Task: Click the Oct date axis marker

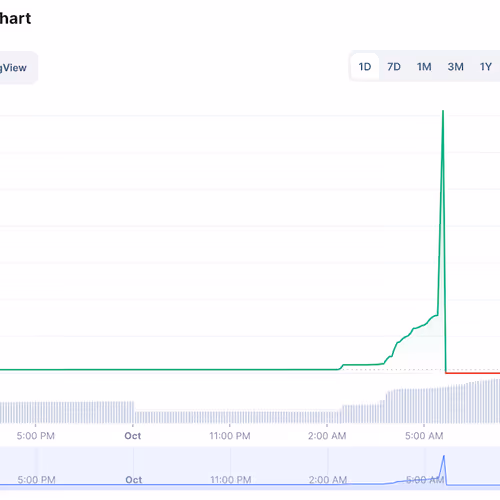Action: point(133,436)
